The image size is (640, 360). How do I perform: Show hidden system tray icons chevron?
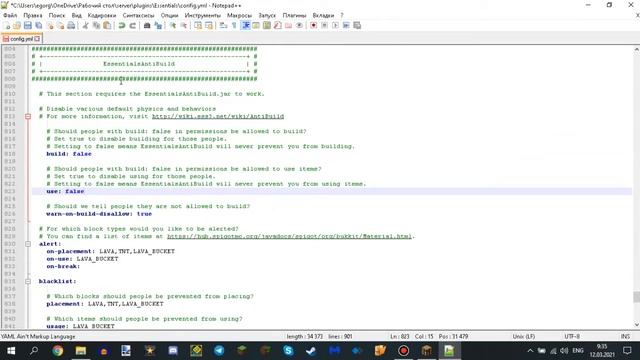pos(530,351)
